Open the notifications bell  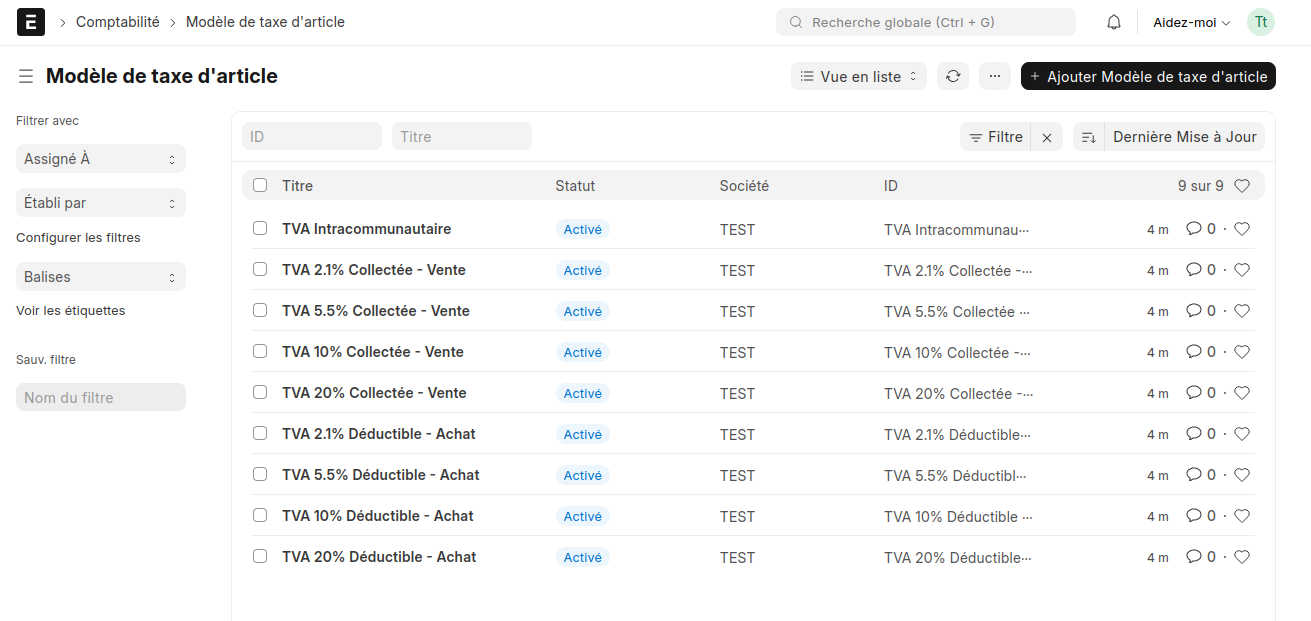(1114, 22)
